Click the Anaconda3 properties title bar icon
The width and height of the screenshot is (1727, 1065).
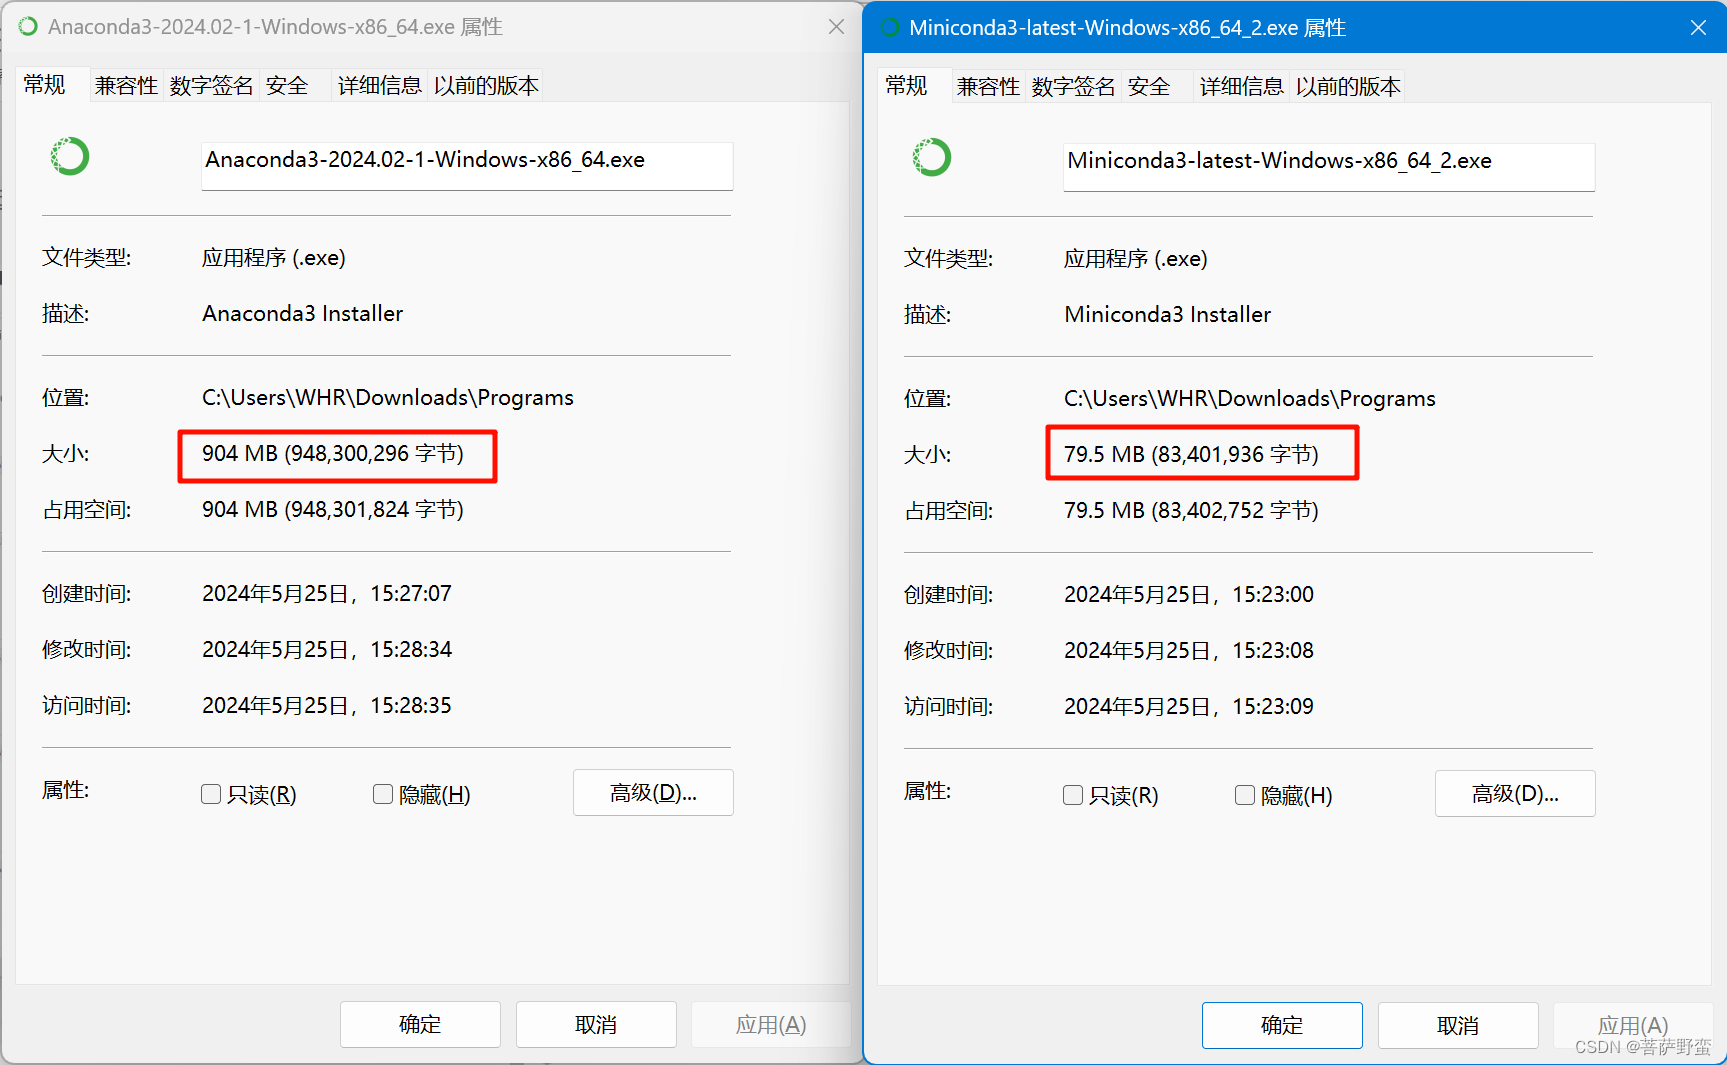click(x=28, y=27)
